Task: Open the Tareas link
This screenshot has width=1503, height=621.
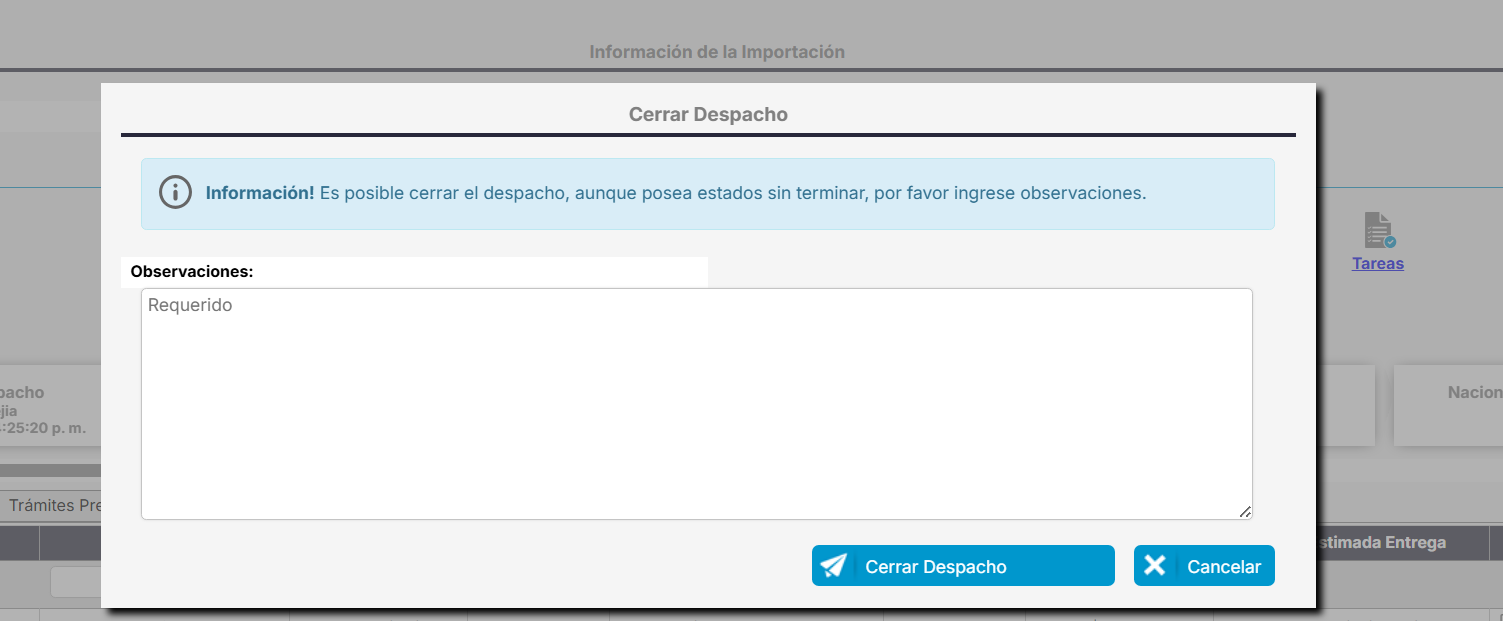Action: (1377, 264)
